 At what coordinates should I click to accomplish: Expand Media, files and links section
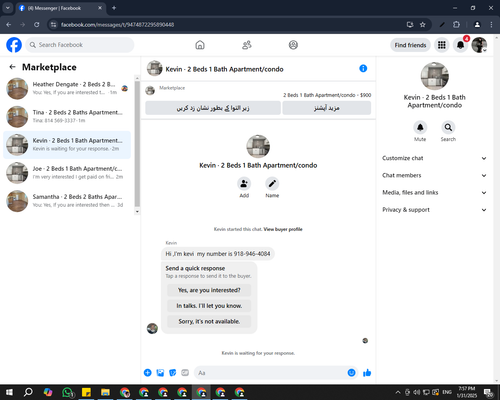click(x=434, y=193)
